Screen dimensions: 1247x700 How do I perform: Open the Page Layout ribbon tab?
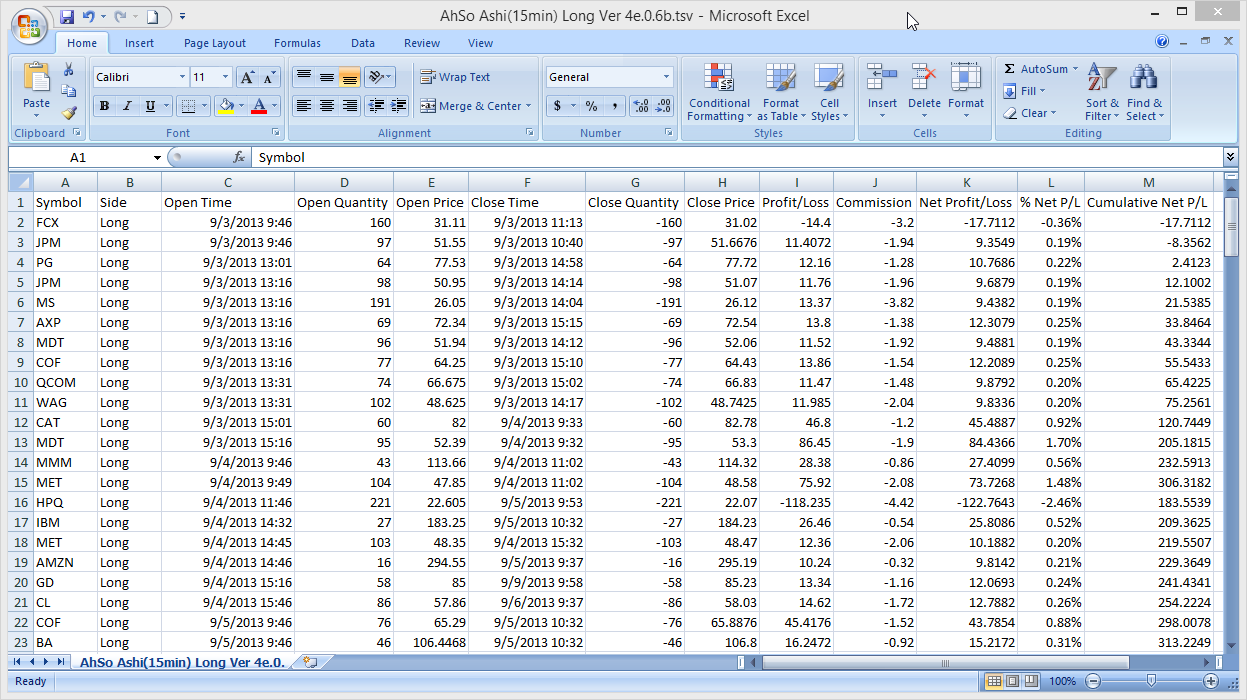tap(214, 43)
